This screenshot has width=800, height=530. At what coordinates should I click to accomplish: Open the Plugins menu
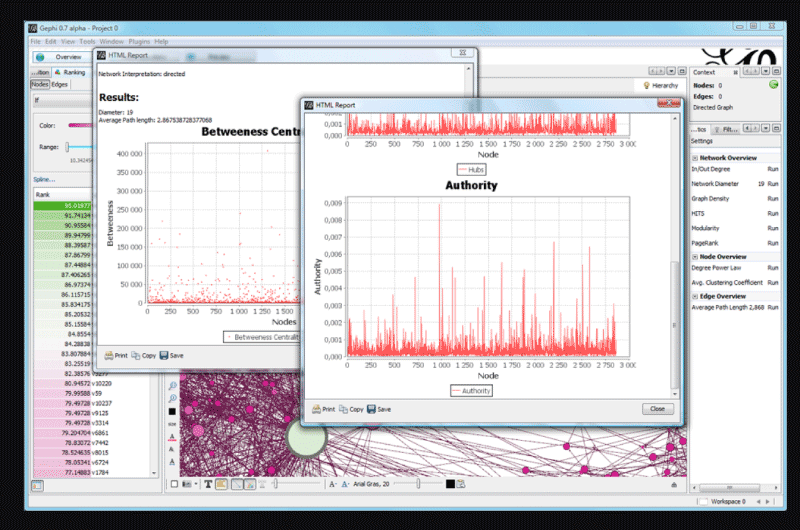point(139,42)
